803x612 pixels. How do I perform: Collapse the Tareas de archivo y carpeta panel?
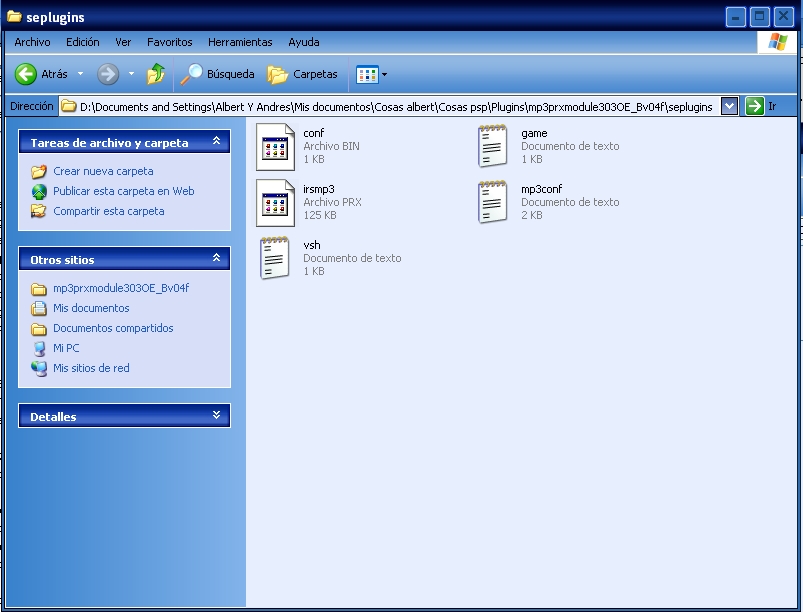216,143
